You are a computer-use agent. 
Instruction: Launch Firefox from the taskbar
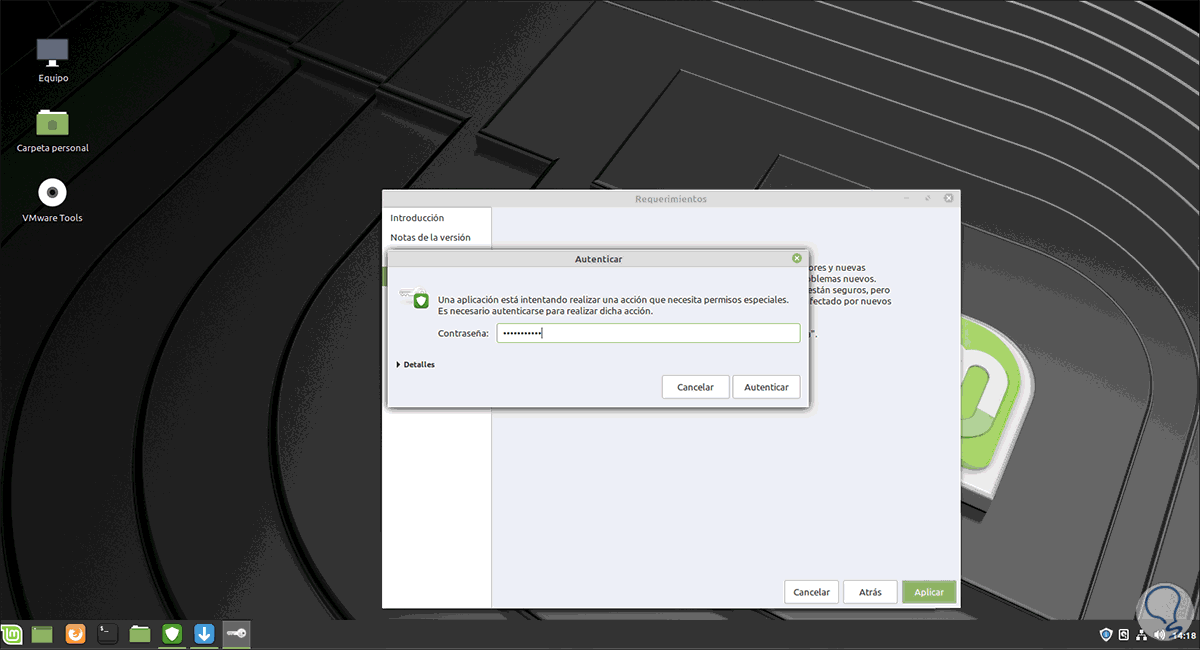75,633
